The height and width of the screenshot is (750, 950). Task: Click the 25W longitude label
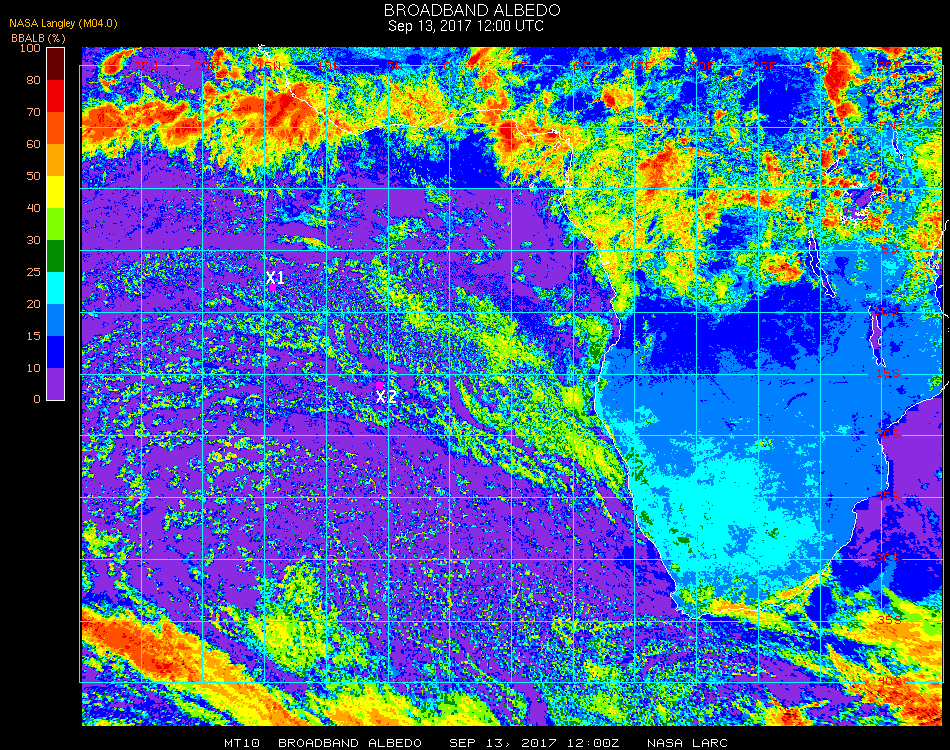coord(145,66)
